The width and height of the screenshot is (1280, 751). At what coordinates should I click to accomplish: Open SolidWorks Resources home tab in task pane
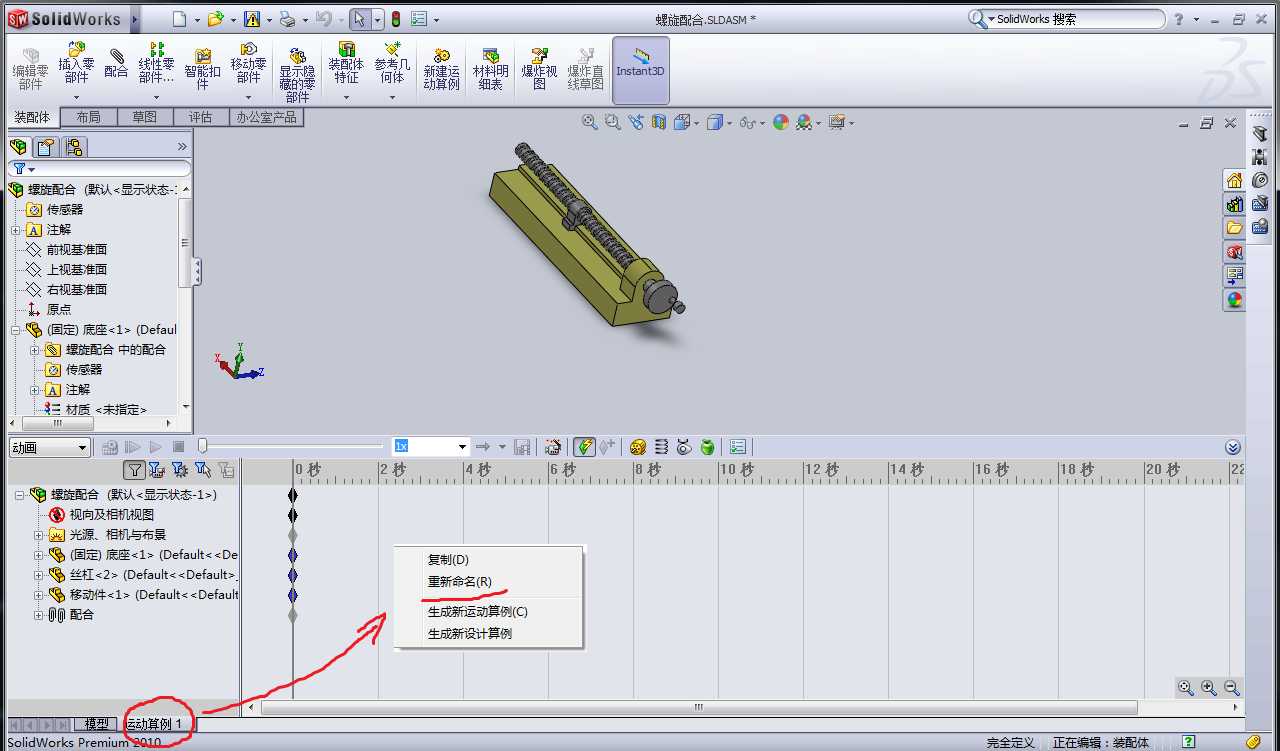[1235, 181]
